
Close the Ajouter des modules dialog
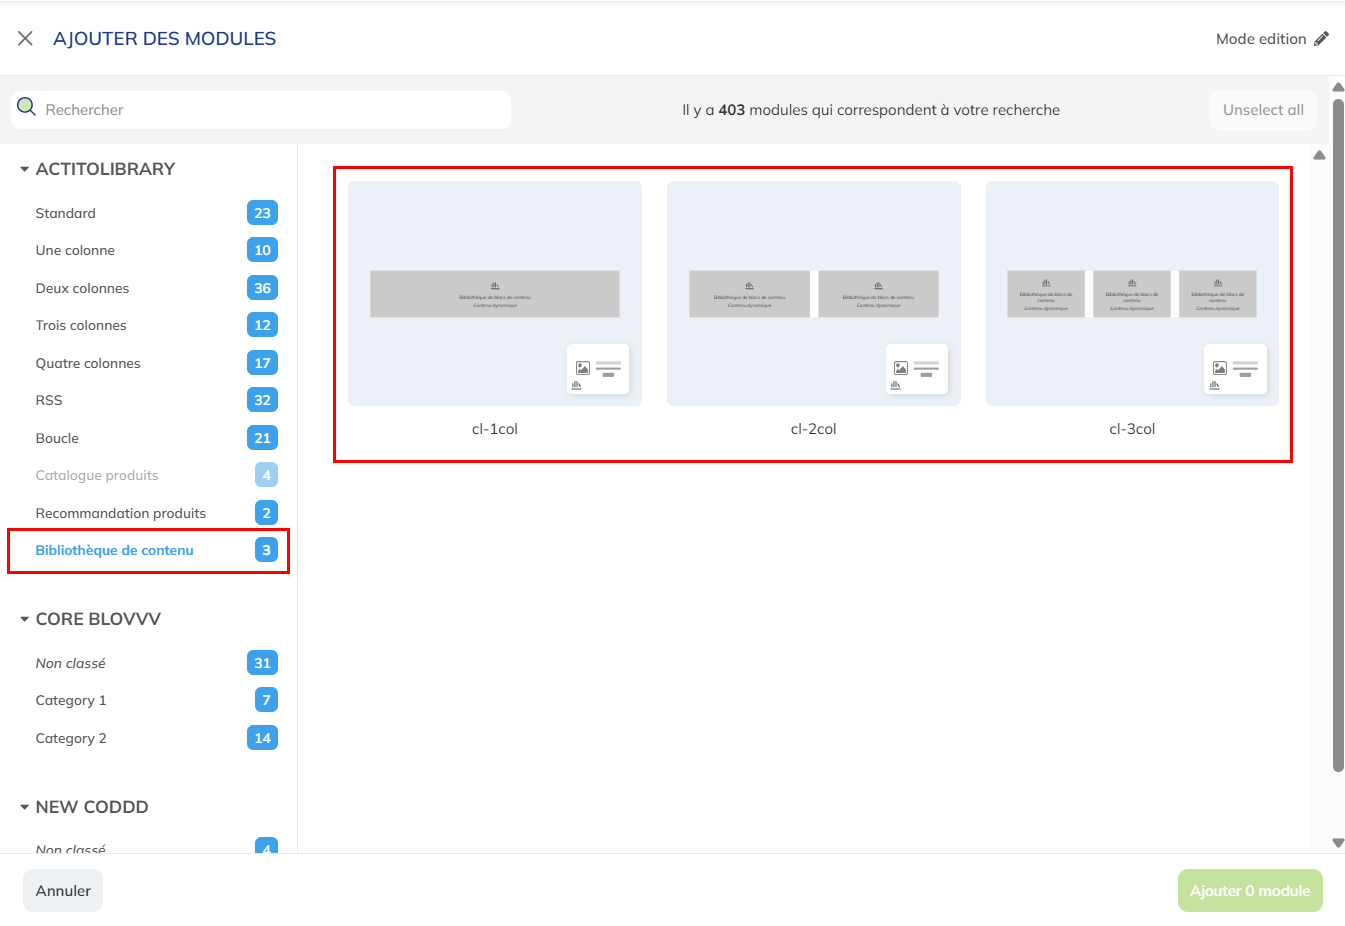pos(26,38)
